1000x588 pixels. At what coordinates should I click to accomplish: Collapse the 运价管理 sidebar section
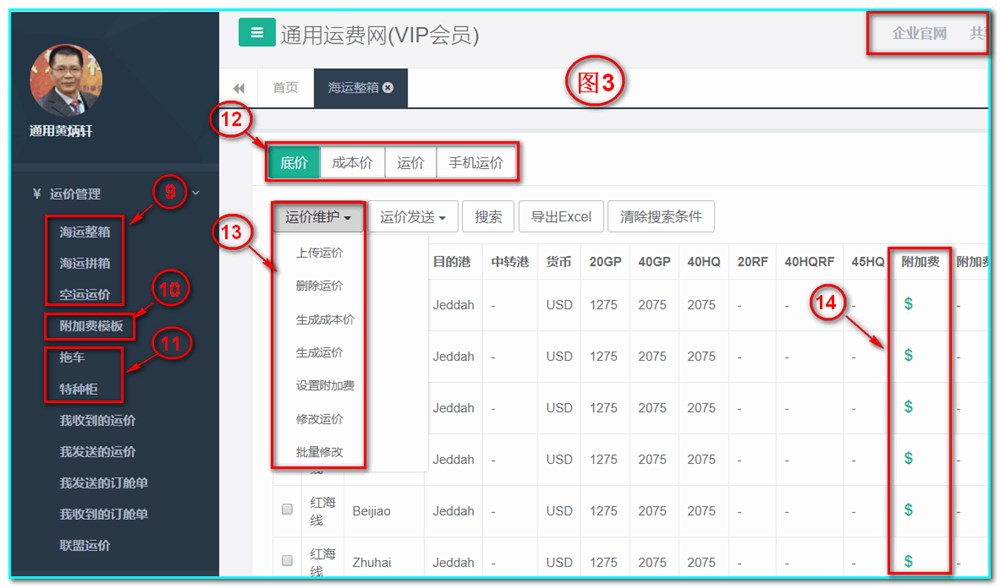click(195, 191)
